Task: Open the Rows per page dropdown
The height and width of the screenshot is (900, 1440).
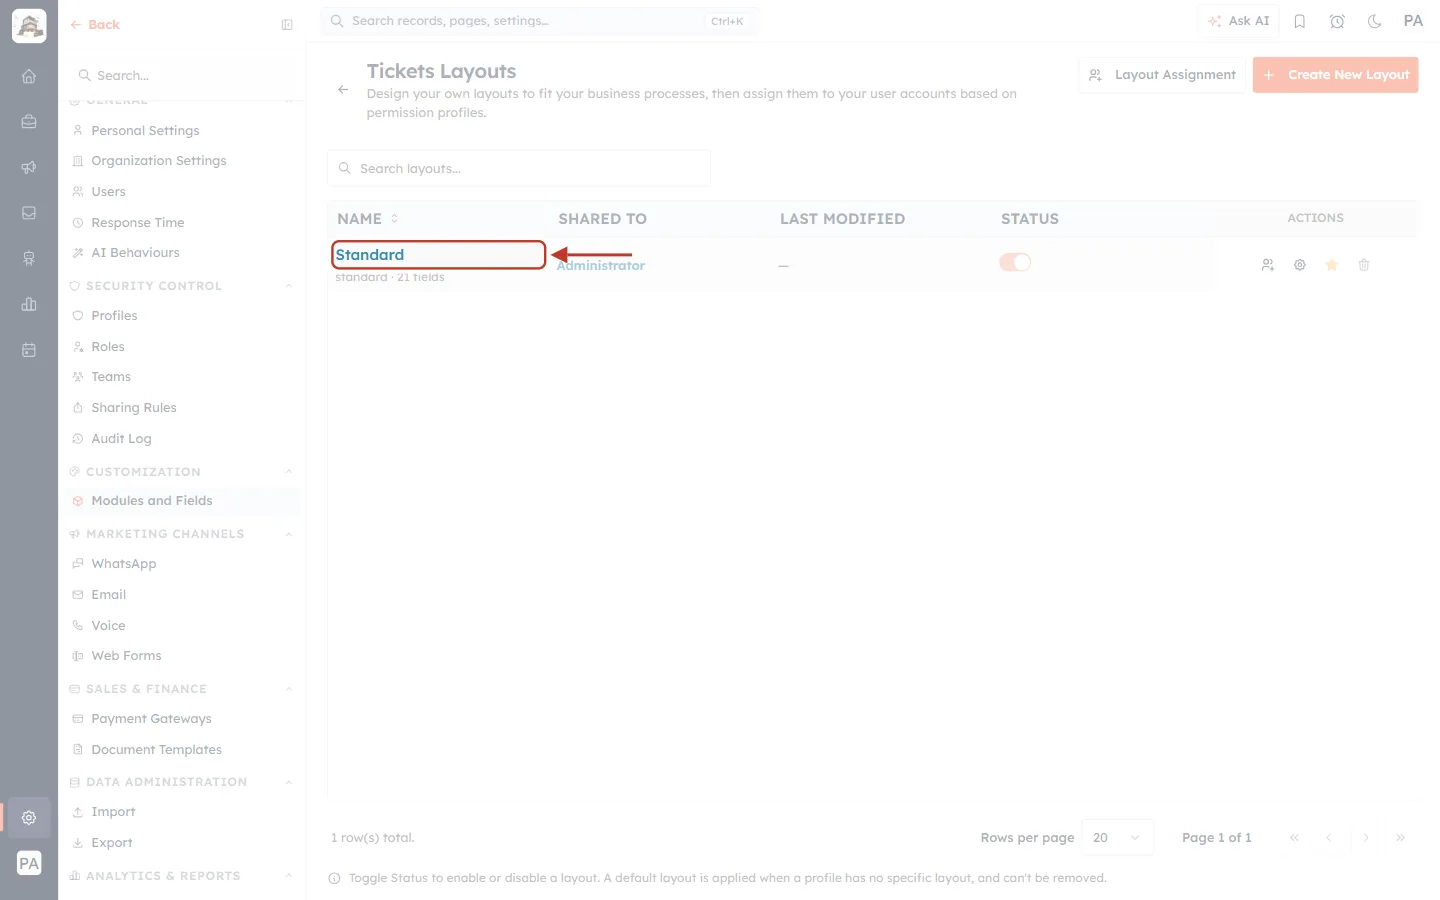Action: [x=1117, y=838]
